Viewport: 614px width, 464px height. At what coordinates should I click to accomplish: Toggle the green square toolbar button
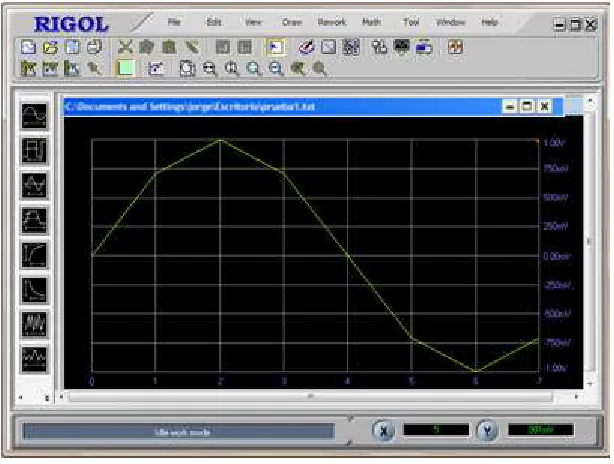coord(126,69)
